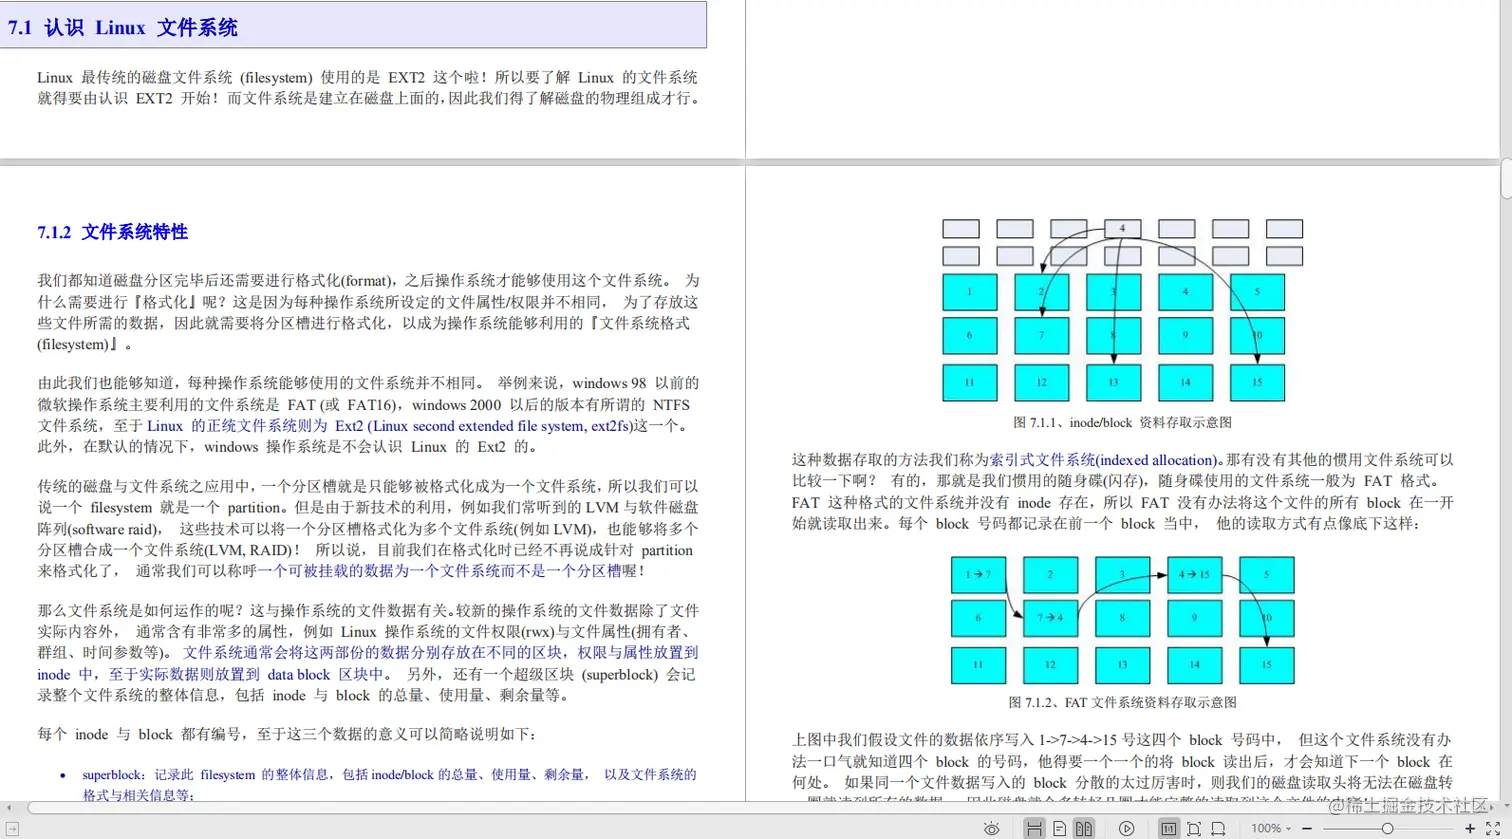Viewport: 1512px width, 839px height.
Task: Click the vertical scrollbar track
Action: pos(1505,500)
